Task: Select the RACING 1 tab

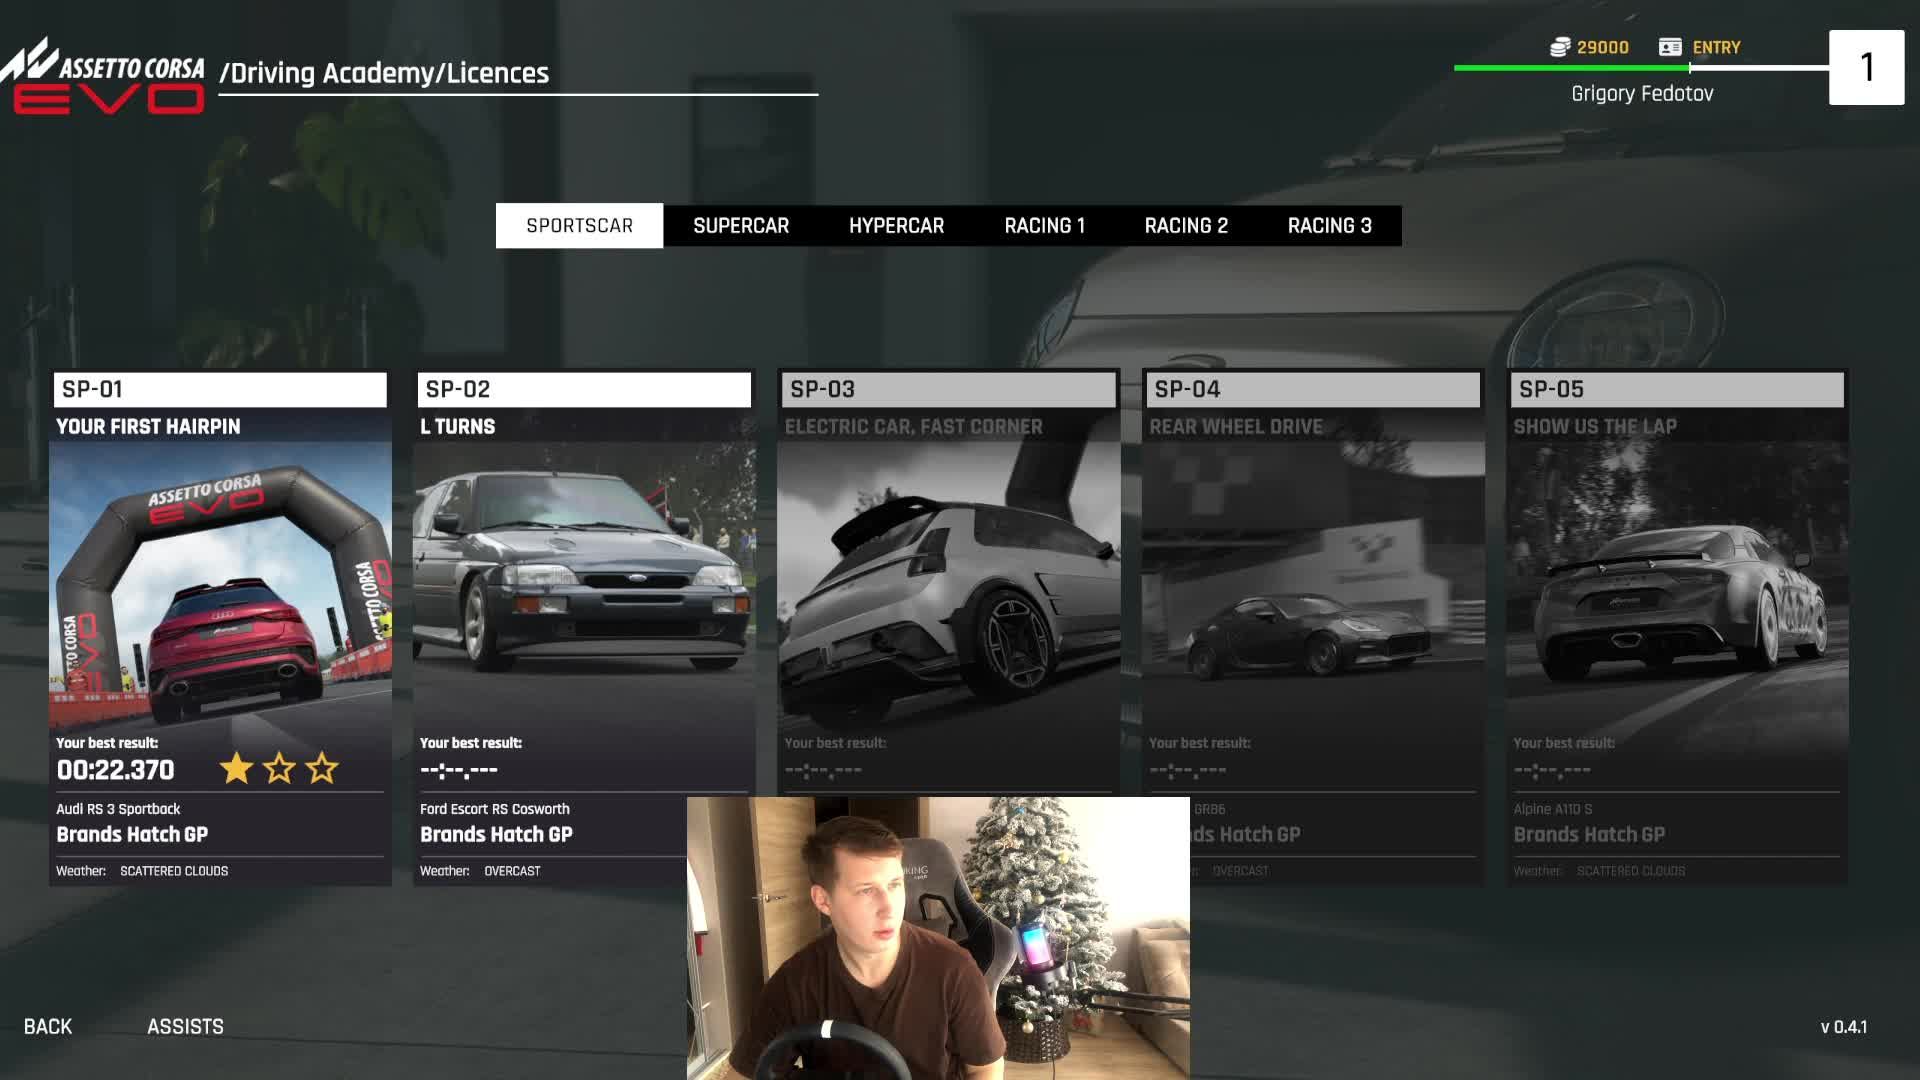Action: (x=1044, y=226)
